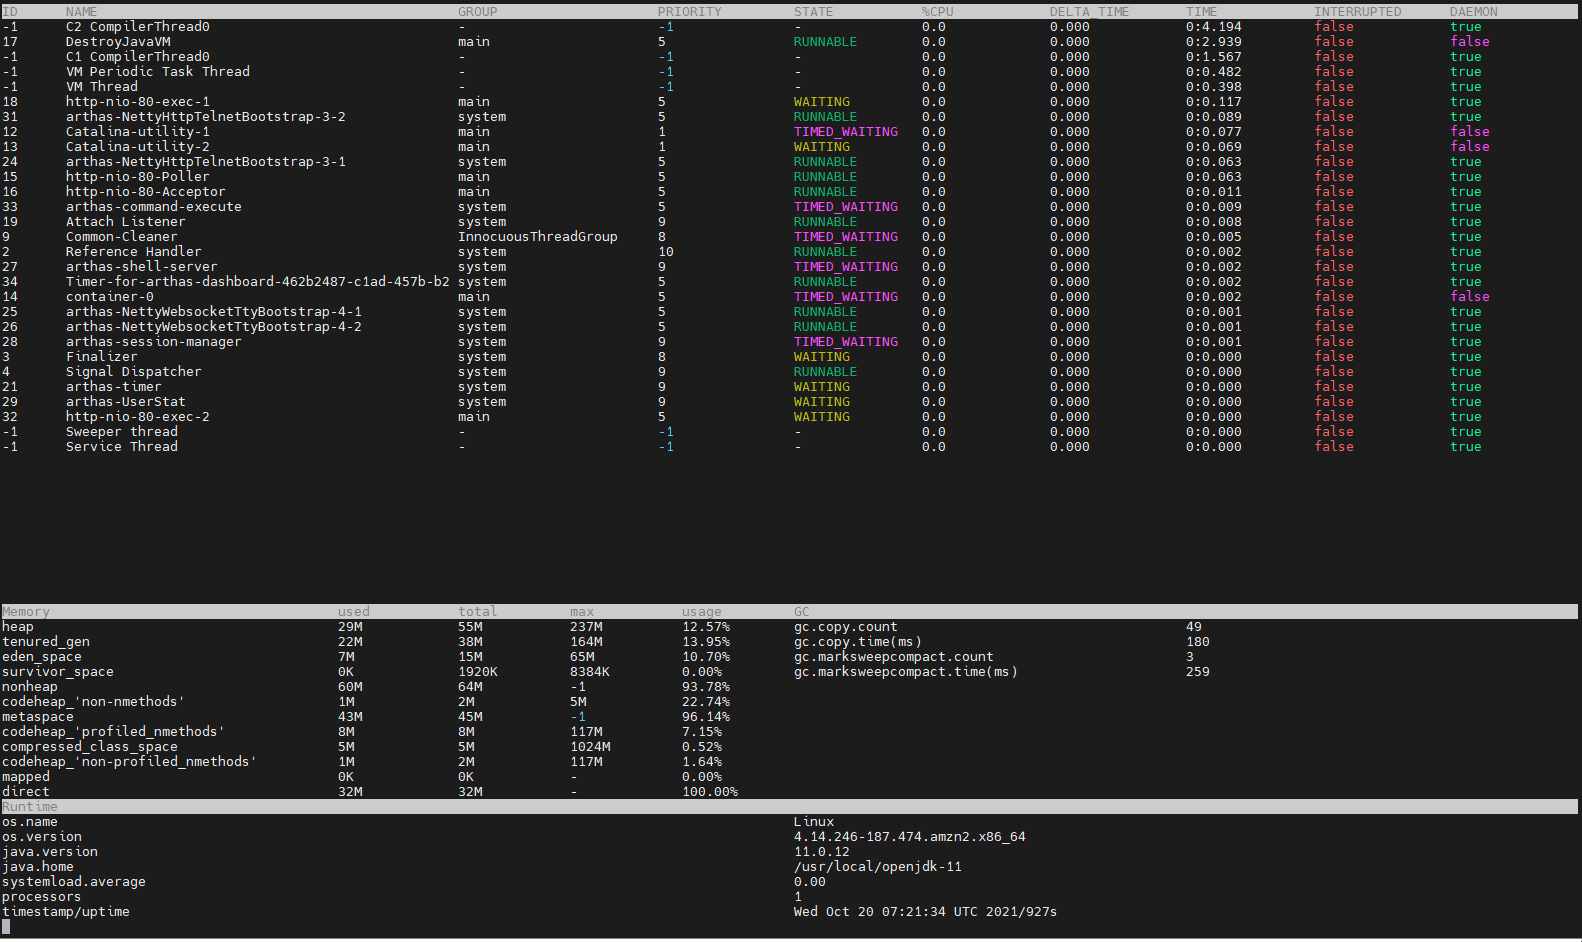Click the survivor_space memory label

(58, 672)
